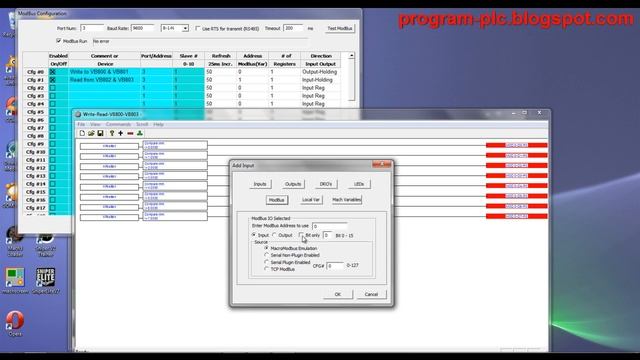Click the red minus remove rung icon

pos(130,133)
